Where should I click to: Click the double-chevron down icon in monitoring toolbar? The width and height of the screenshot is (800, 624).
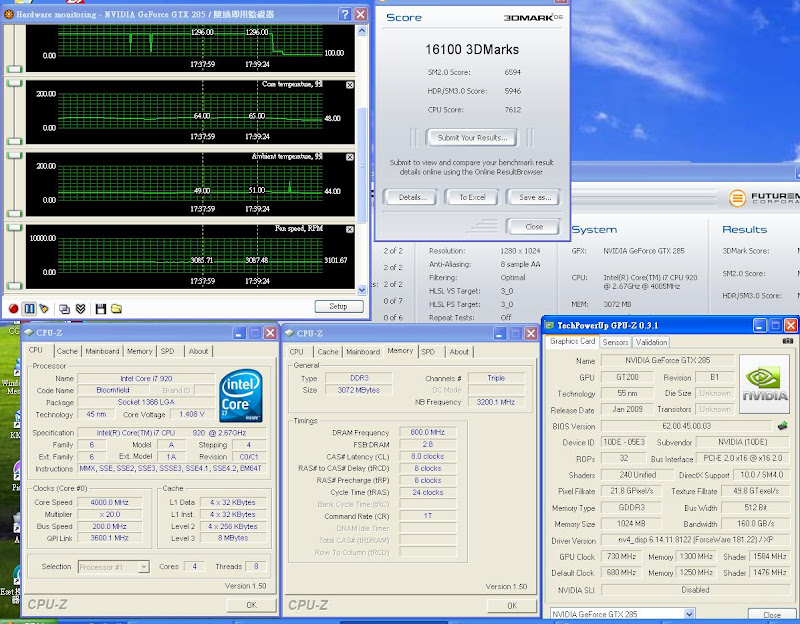tap(79, 308)
